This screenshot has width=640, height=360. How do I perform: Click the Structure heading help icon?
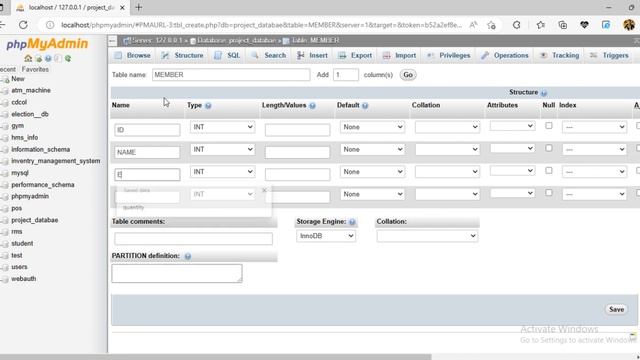544,93
